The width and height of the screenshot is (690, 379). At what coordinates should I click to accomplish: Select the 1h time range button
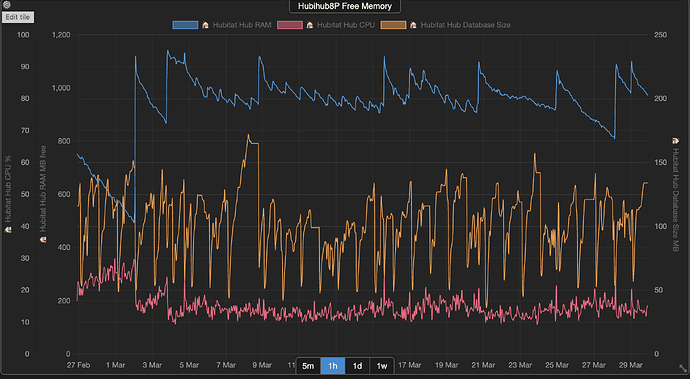point(333,366)
